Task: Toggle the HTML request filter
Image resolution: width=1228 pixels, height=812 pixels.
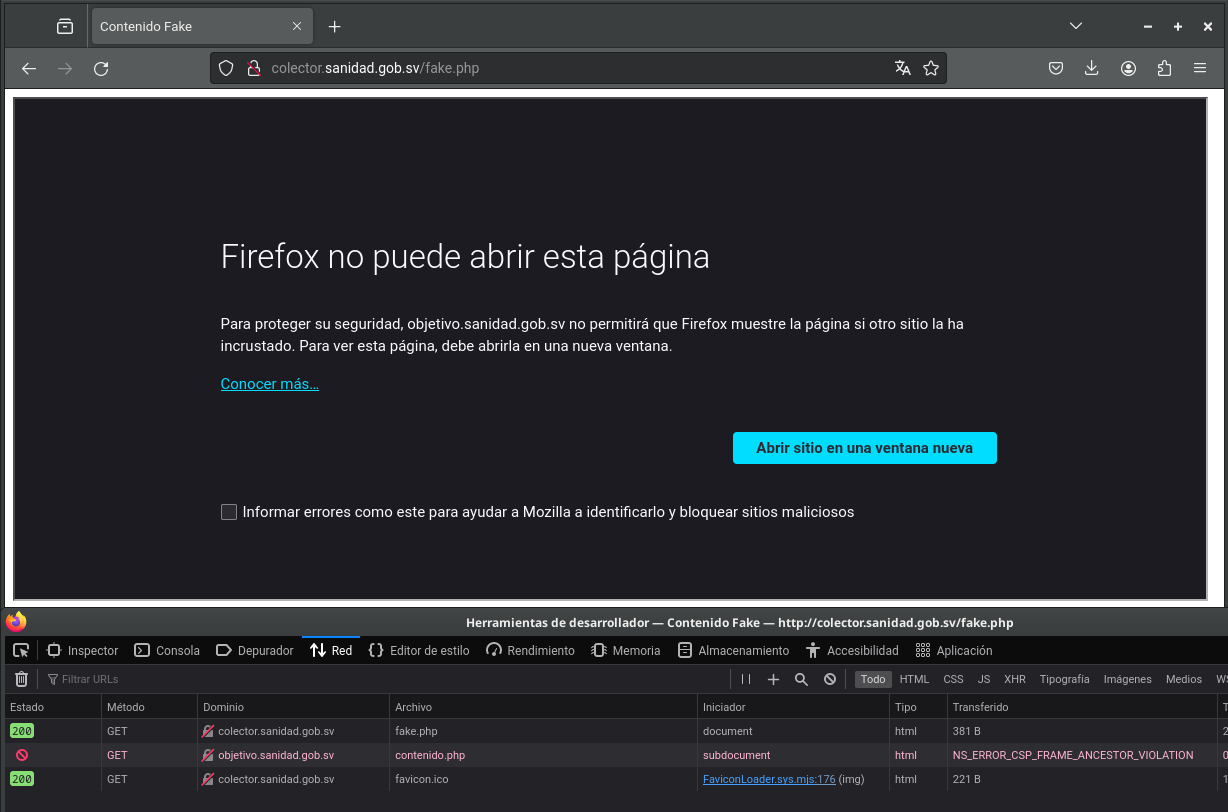Action: coord(914,679)
